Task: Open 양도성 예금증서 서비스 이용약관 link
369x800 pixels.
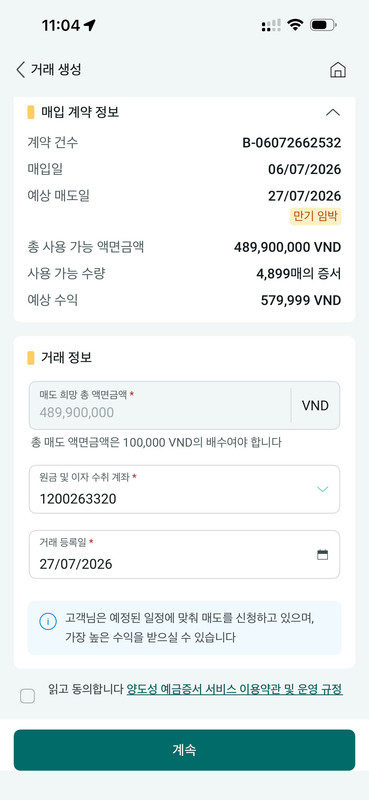Action: point(234,690)
